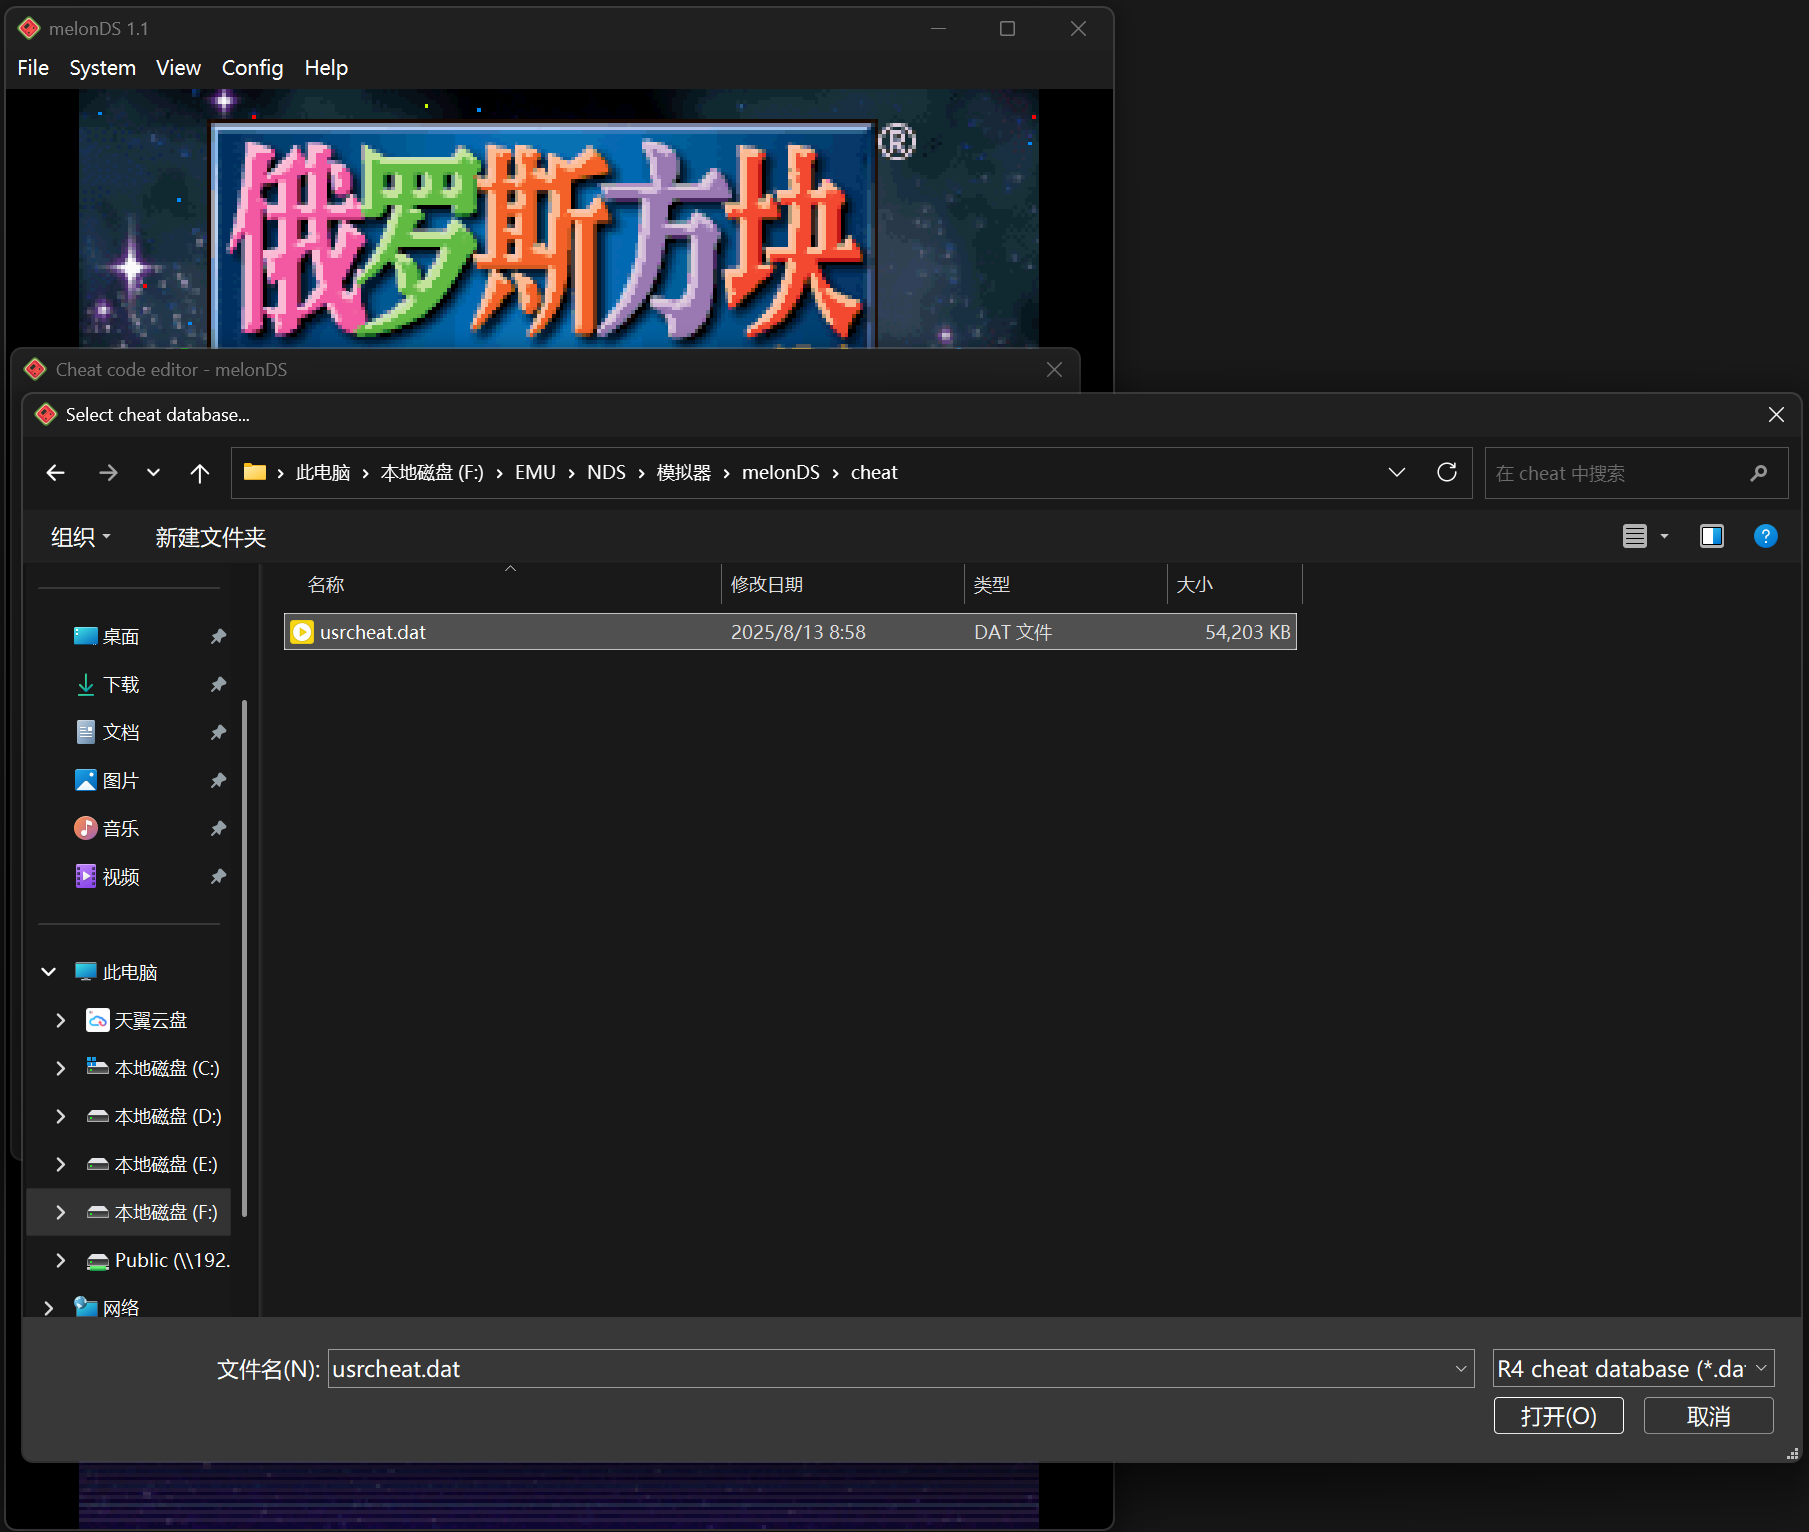Viewport: 1809px width, 1532px height.
Task: Navigate back using the back arrow
Action: tap(55, 472)
